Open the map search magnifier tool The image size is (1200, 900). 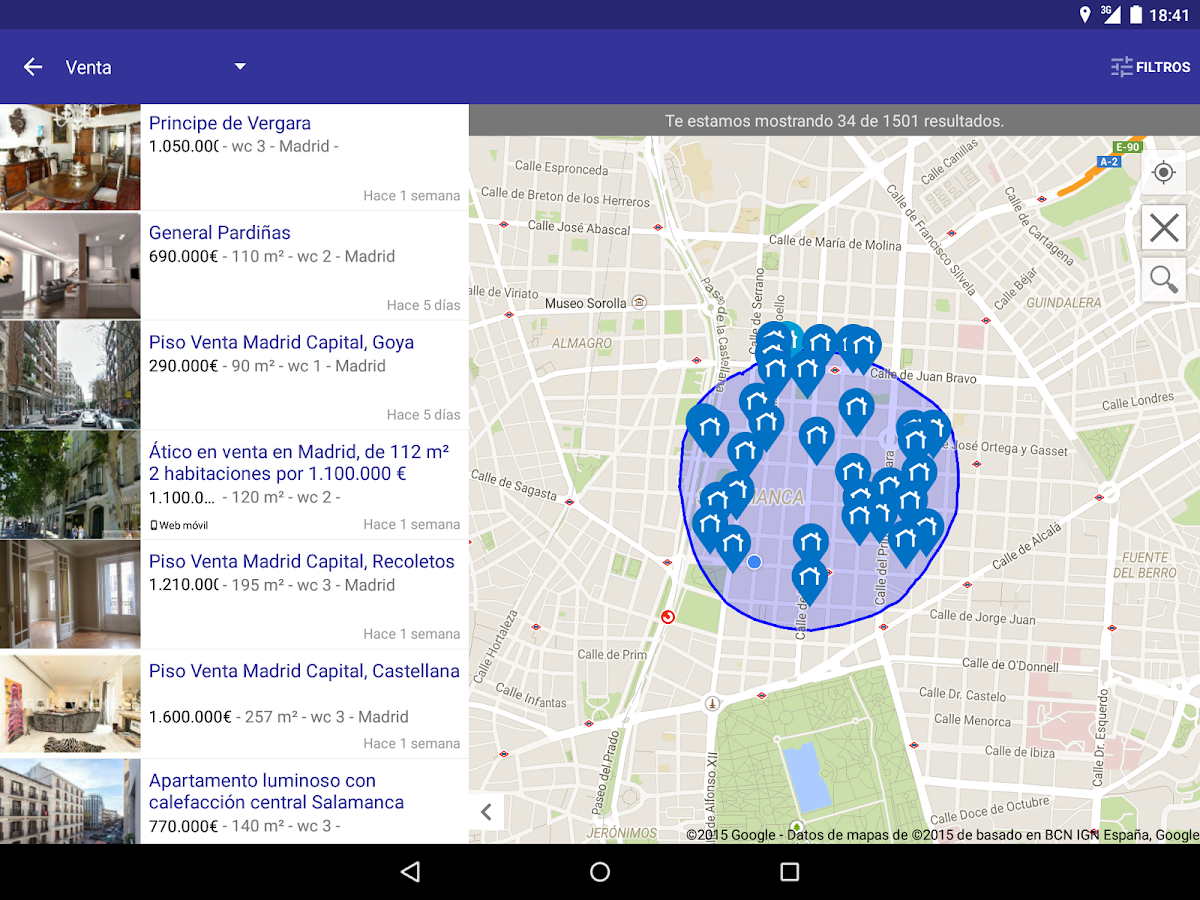pos(1163,279)
